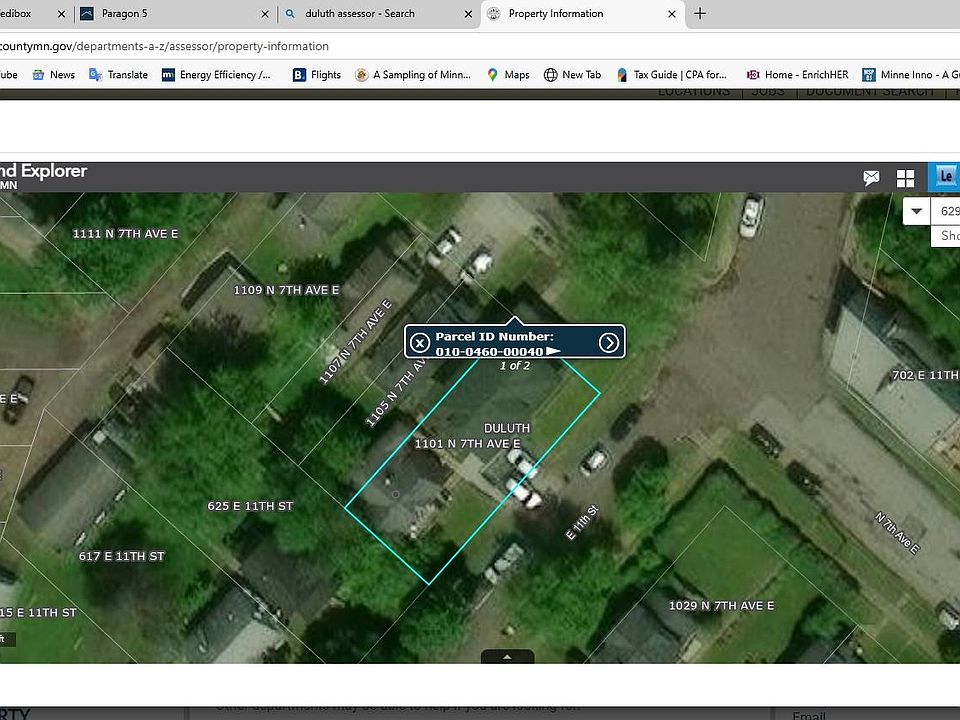The height and width of the screenshot is (720, 960).
Task: Click the map search input field
Action: click(946, 212)
